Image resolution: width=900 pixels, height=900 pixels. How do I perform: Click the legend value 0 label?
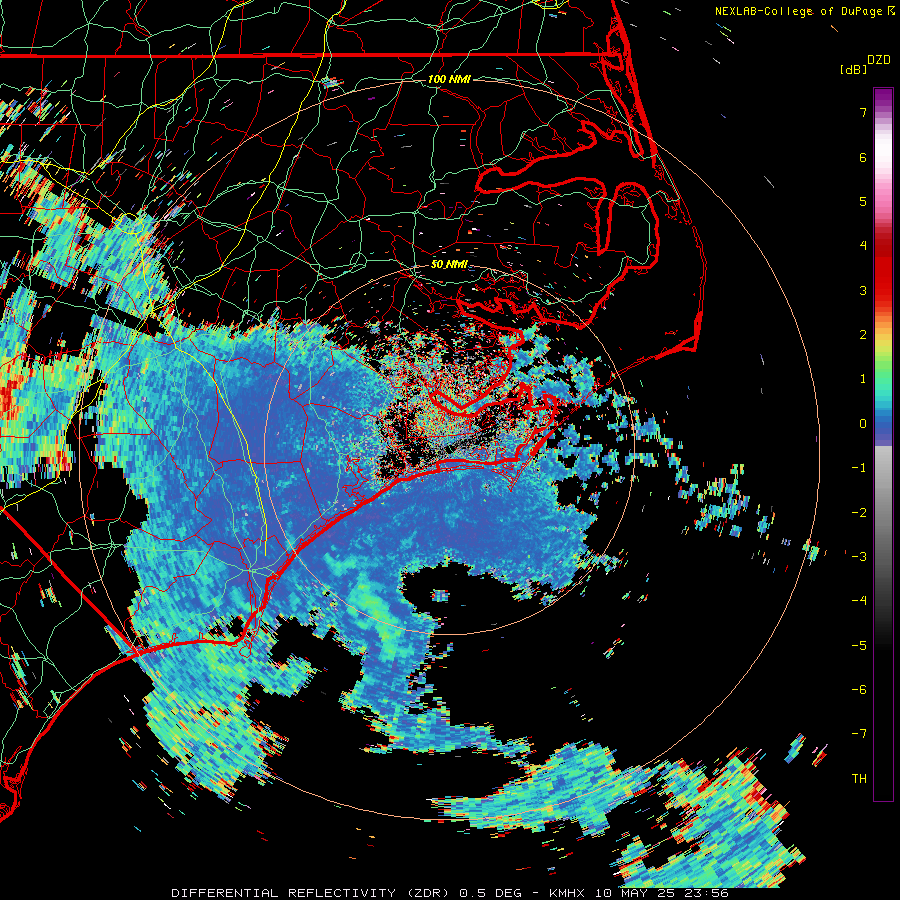click(x=863, y=424)
